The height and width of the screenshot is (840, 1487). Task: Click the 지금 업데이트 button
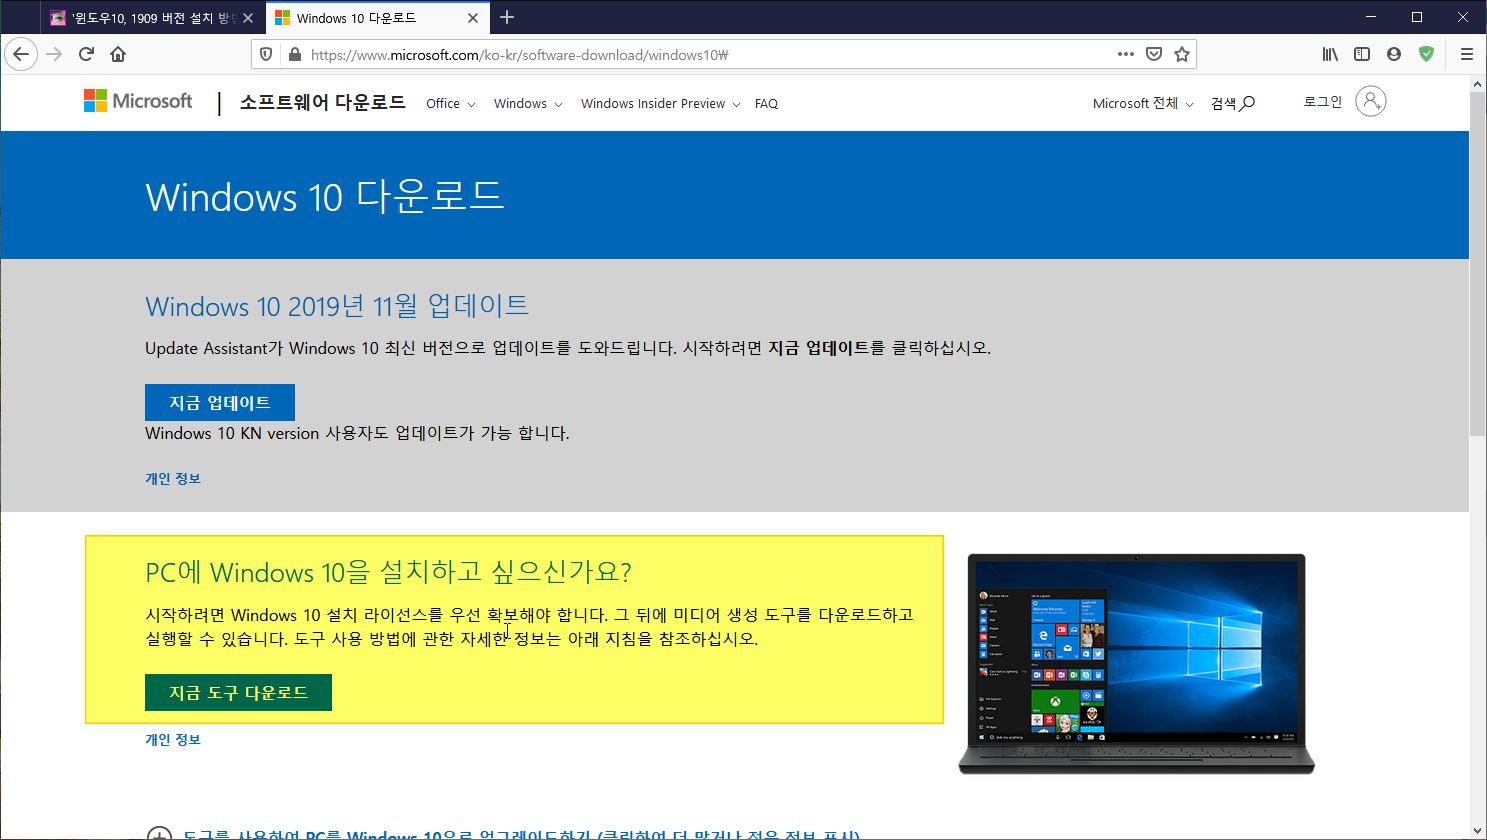click(220, 403)
